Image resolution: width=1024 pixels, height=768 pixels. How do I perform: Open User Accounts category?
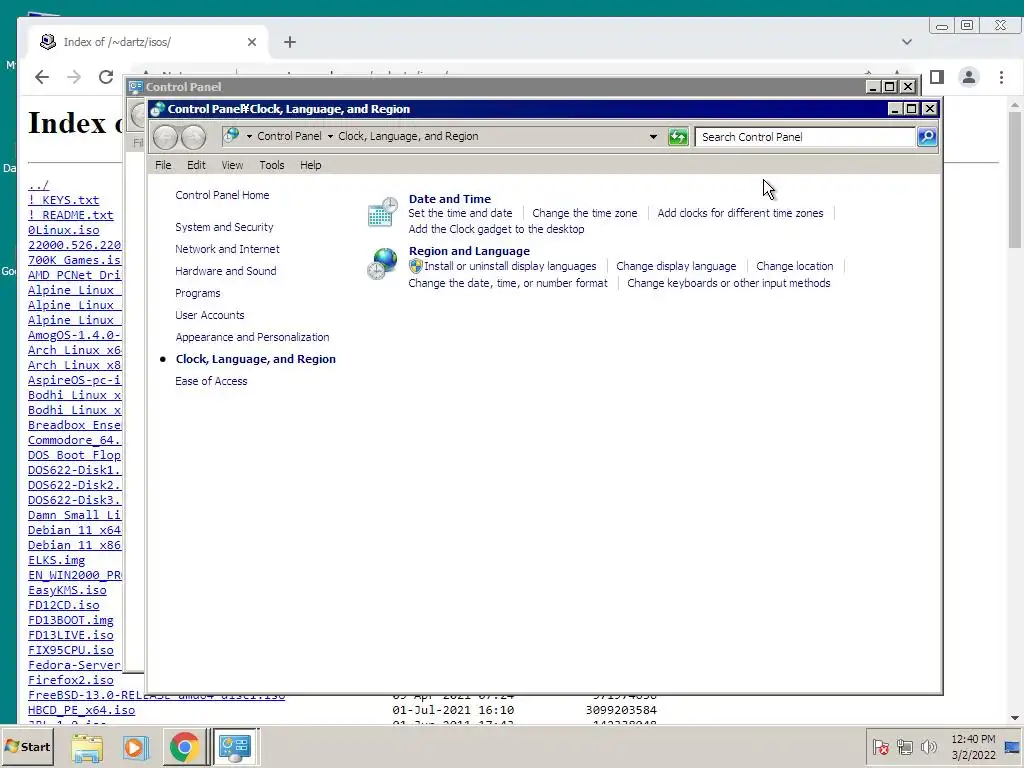[x=210, y=315]
